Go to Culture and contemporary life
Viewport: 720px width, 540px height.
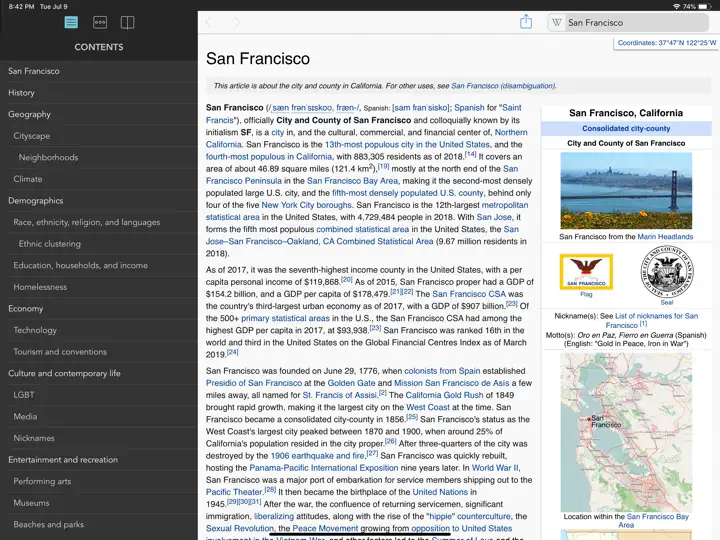(99, 373)
